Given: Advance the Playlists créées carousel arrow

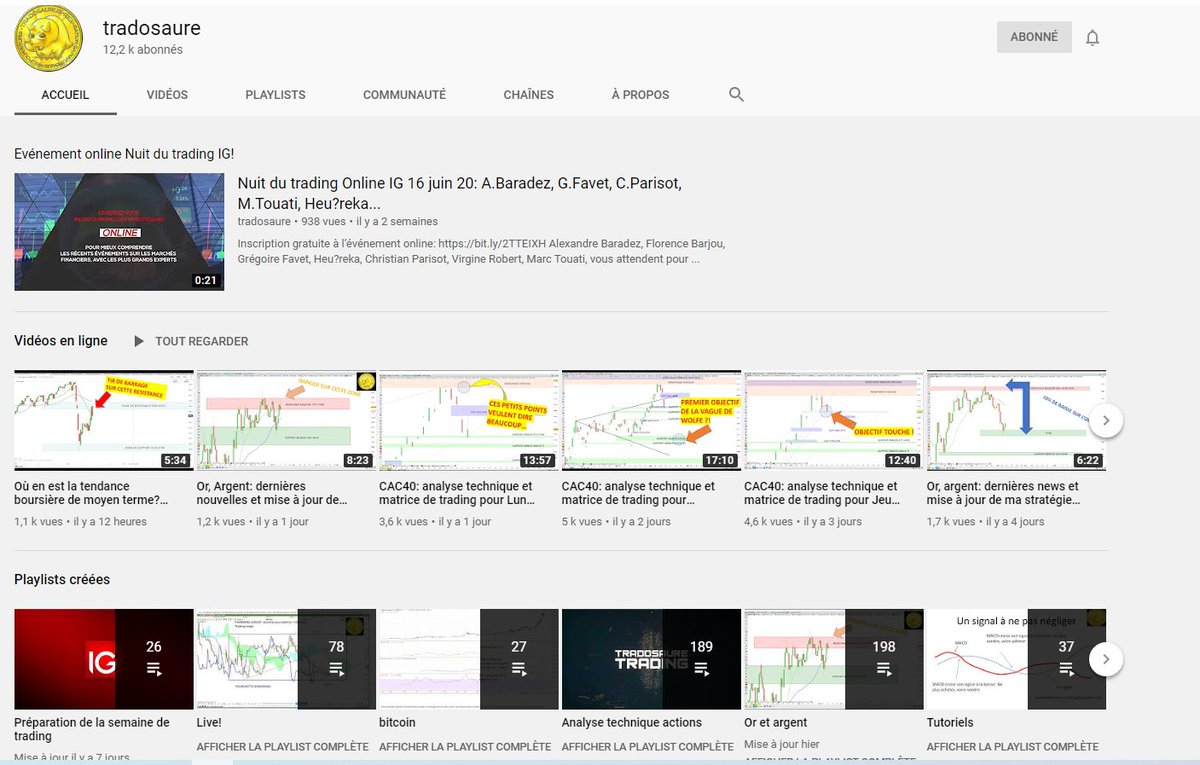Looking at the screenshot, I should [1106, 659].
